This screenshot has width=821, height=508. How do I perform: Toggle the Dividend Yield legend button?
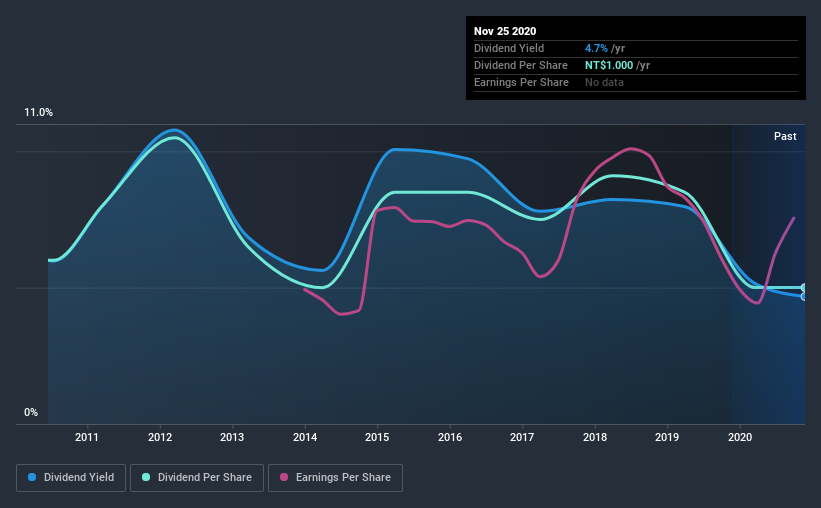(71, 478)
